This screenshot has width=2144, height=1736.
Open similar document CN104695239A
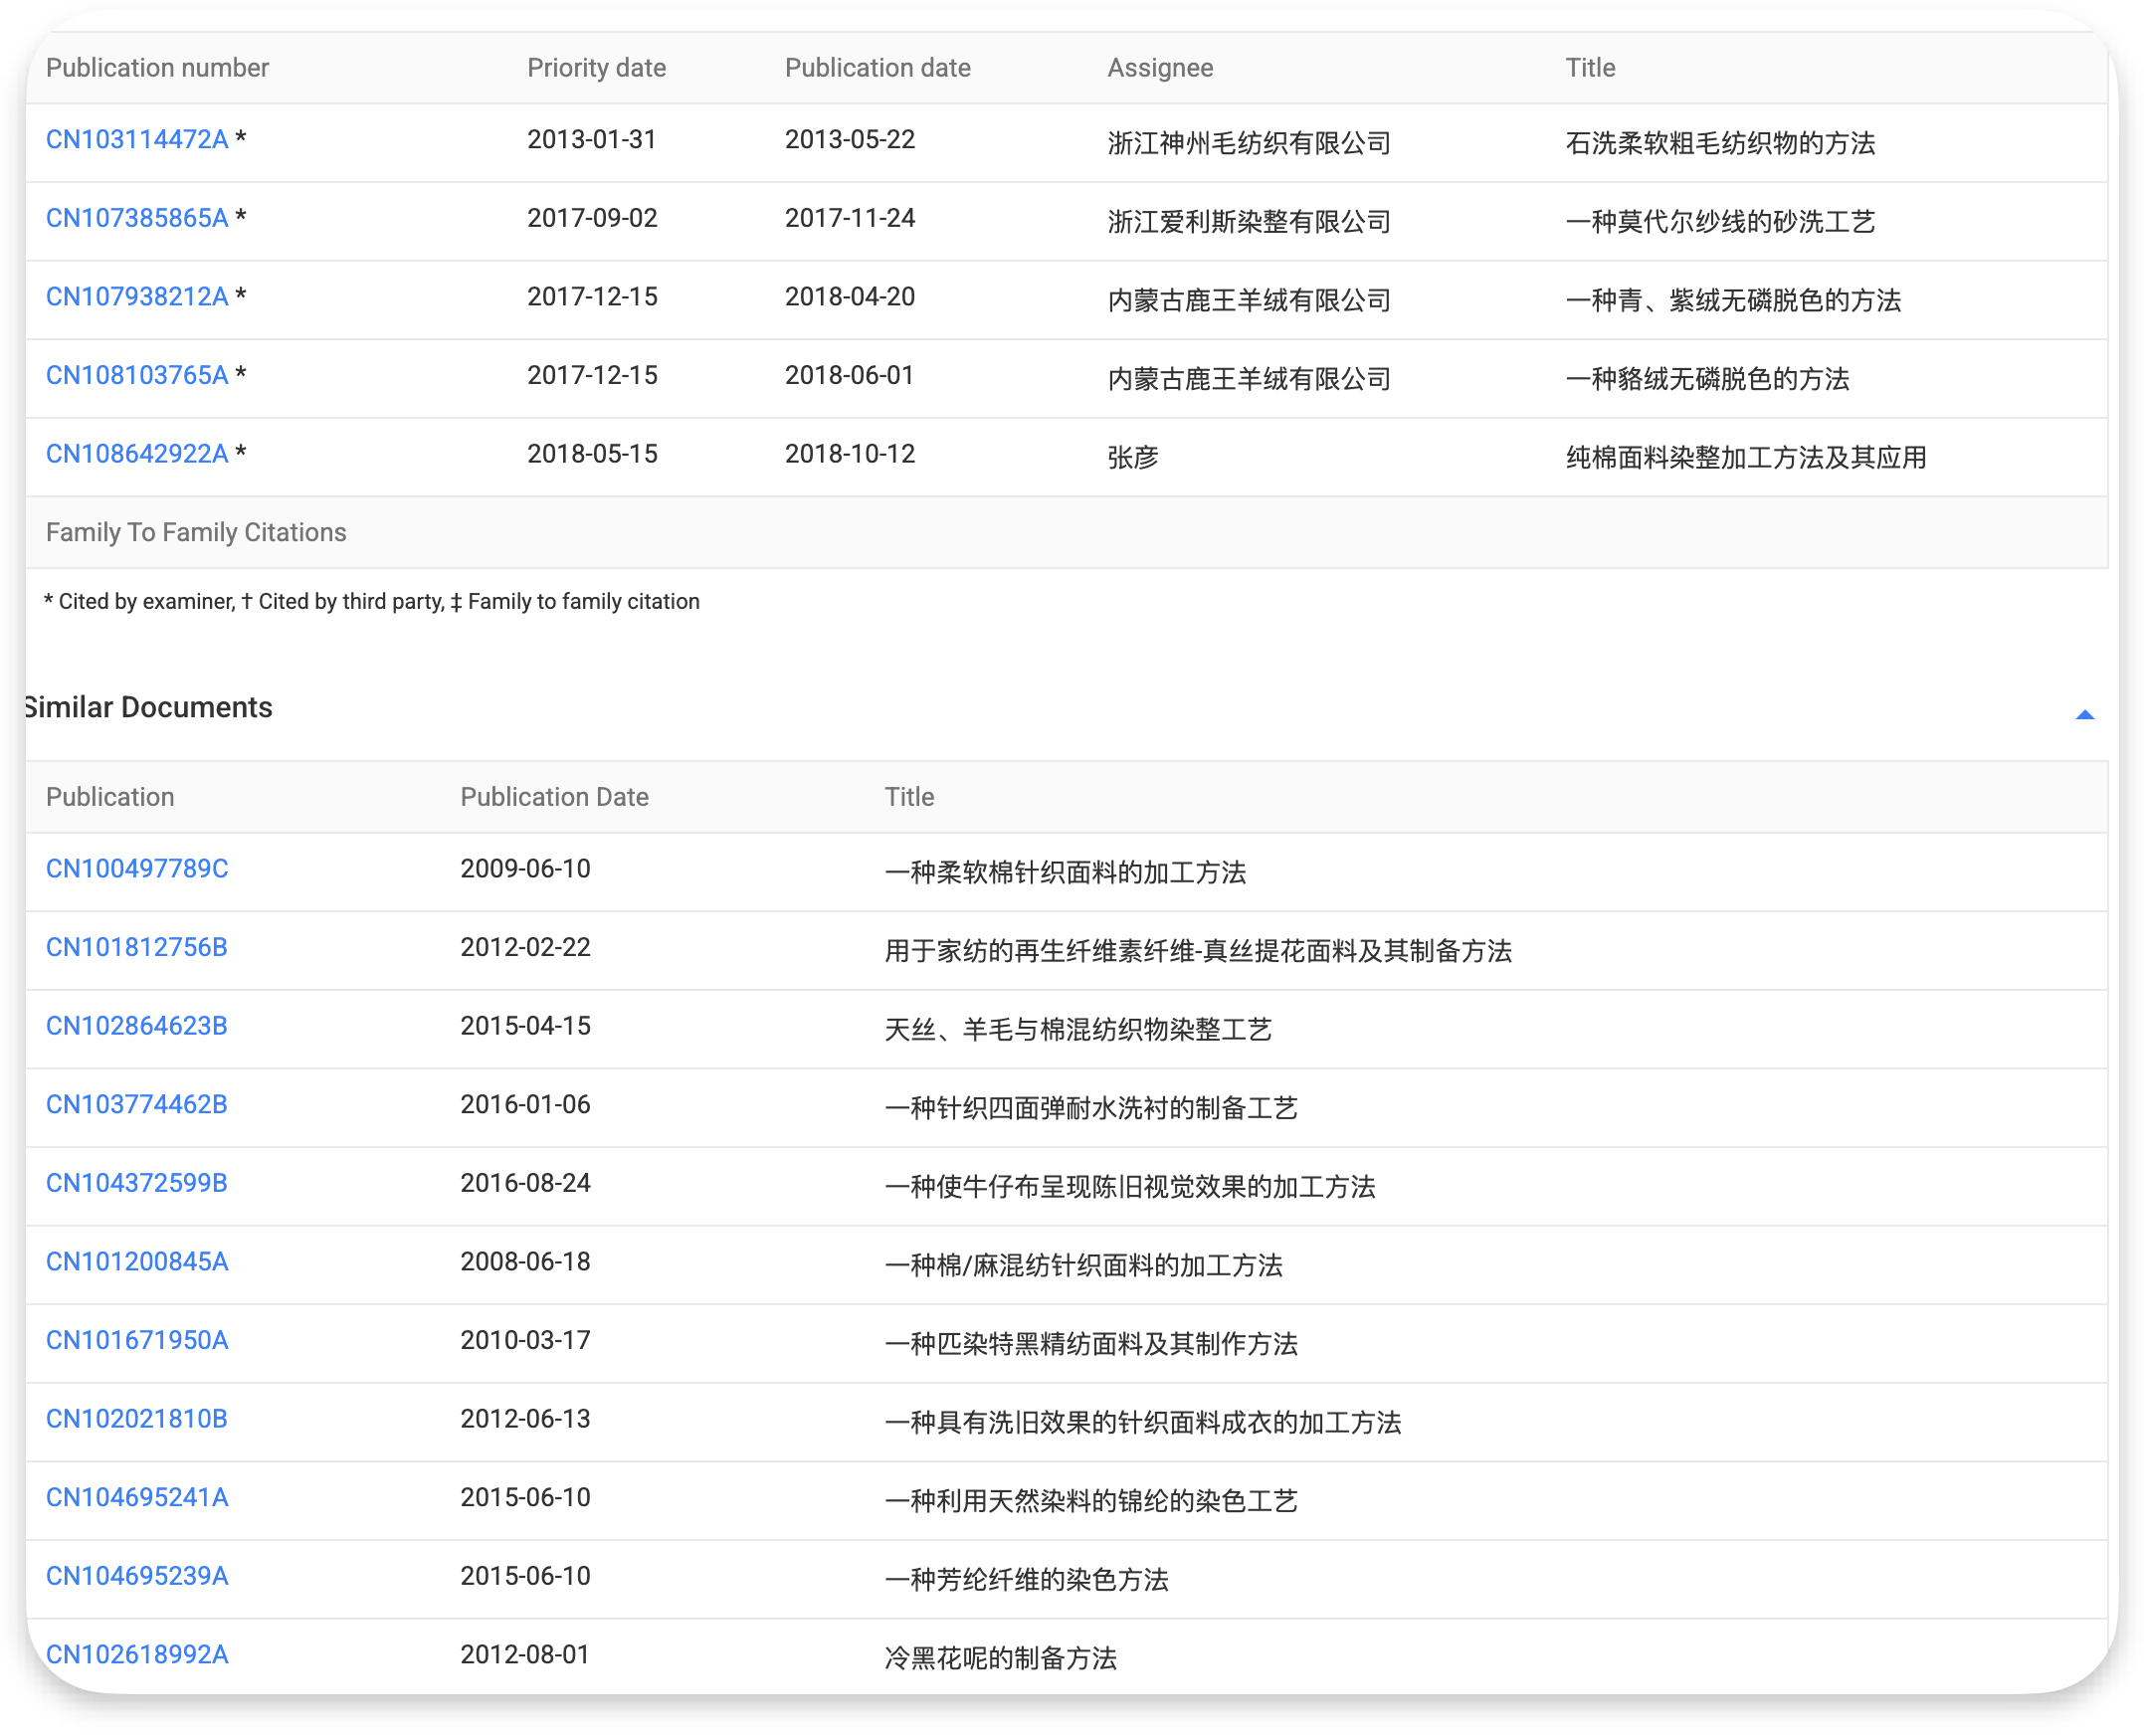137,1576
